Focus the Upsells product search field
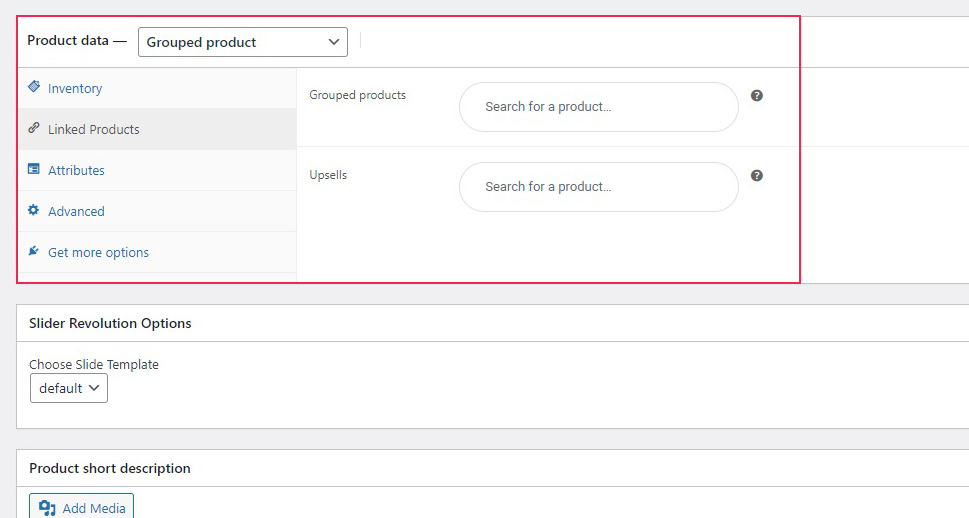Screen dimensions: 969x518 [x=599, y=187]
